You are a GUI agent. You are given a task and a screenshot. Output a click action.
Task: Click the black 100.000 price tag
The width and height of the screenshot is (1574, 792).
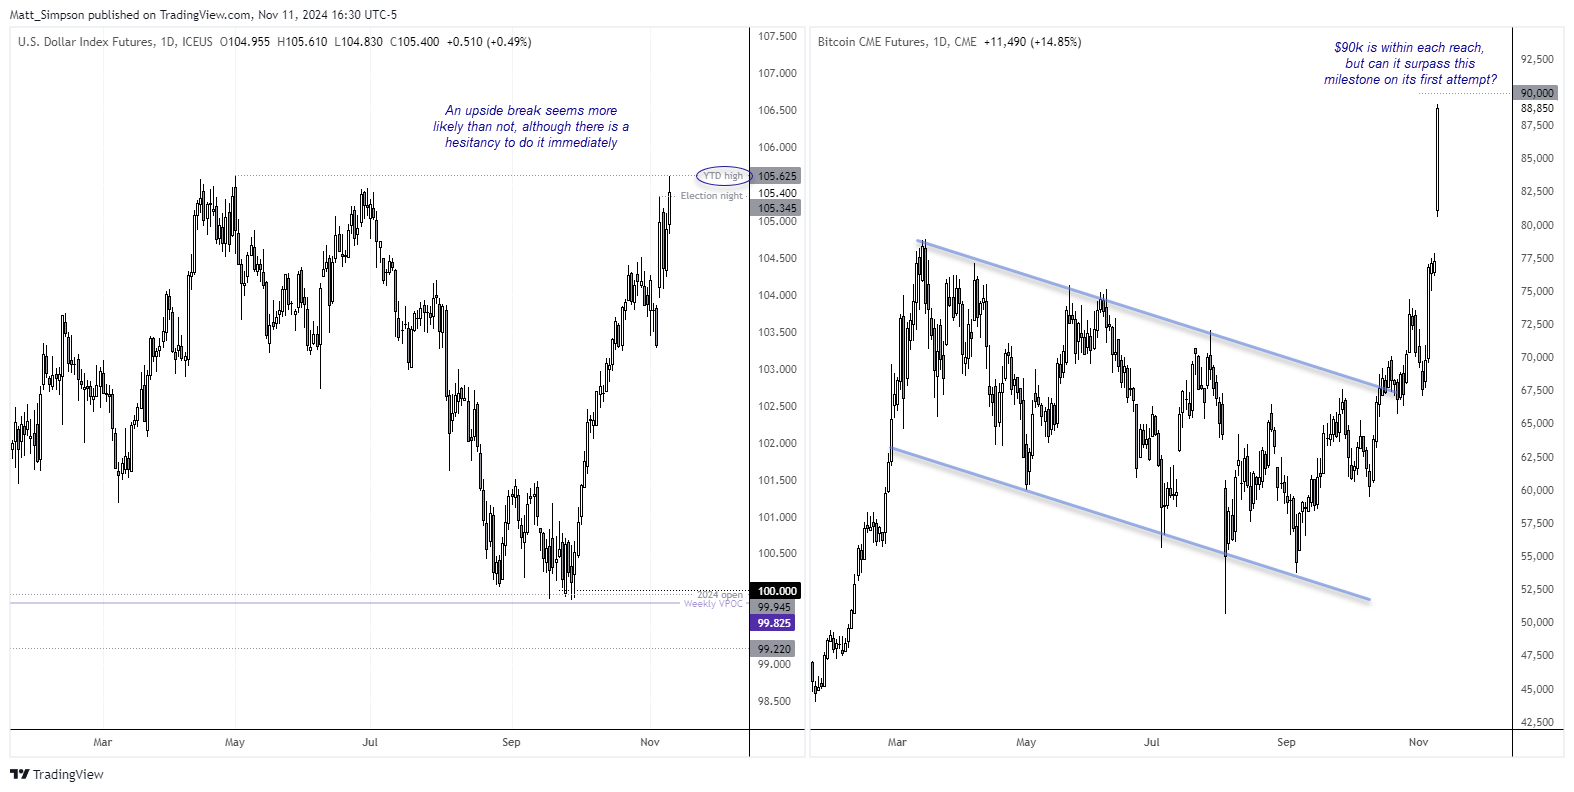(x=777, y=591)
